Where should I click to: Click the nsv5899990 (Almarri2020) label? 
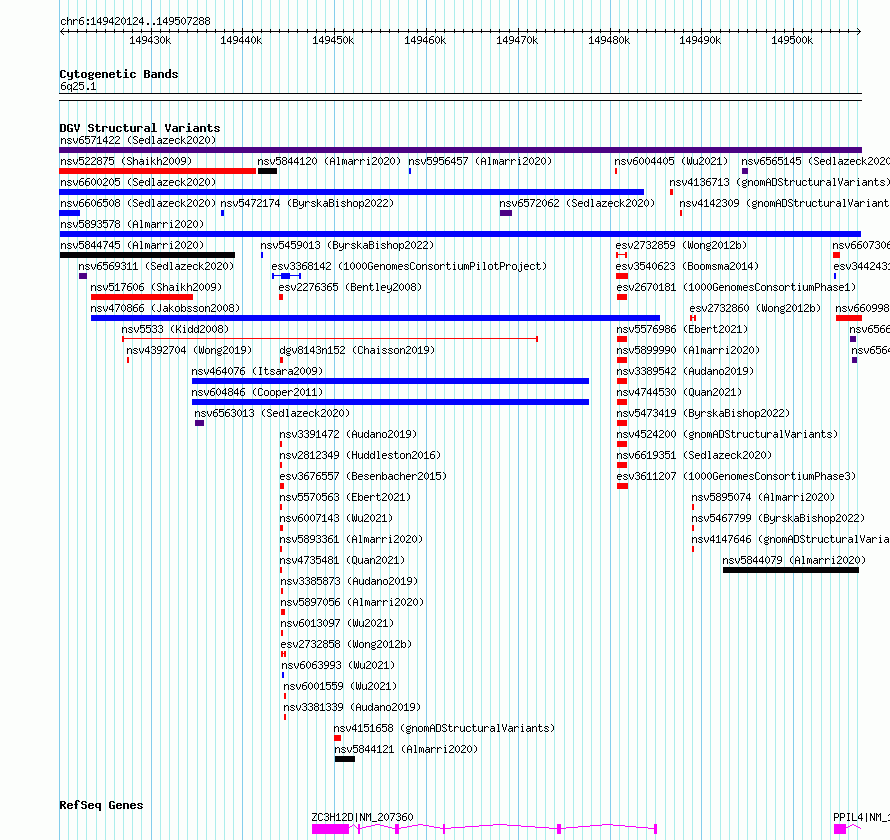[688, 350]
